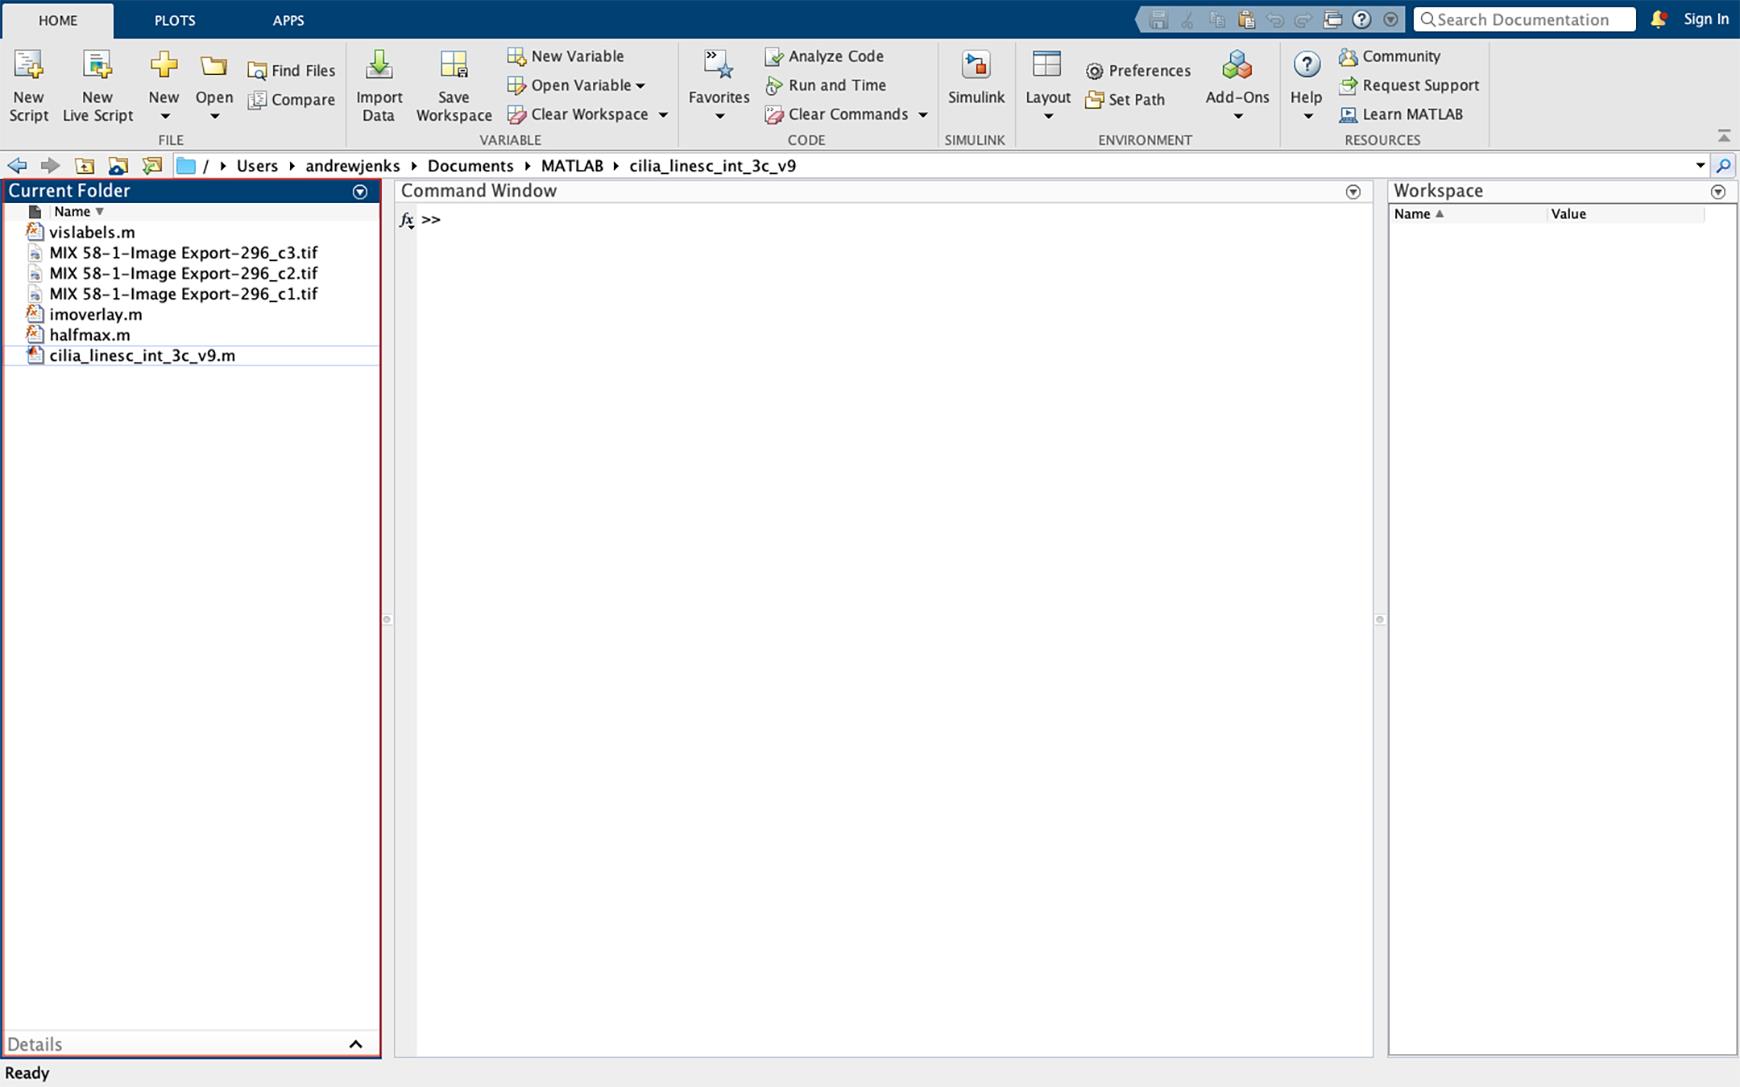Screen dimensions: 1740x1087
Task: Click Run and Time
Action: [x=826, y=85]
